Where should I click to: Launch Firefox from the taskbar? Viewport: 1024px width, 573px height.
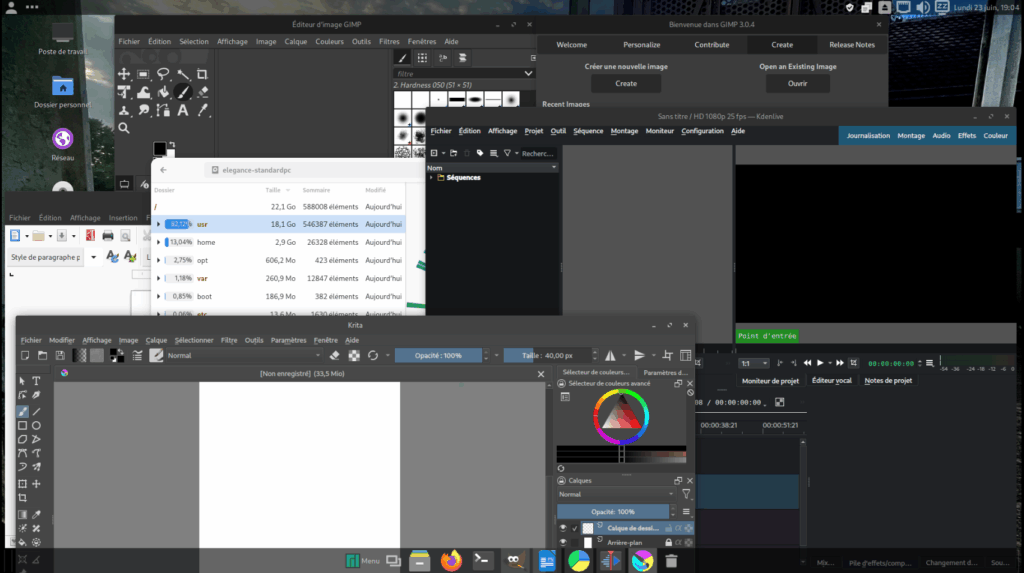click(451, 561)
